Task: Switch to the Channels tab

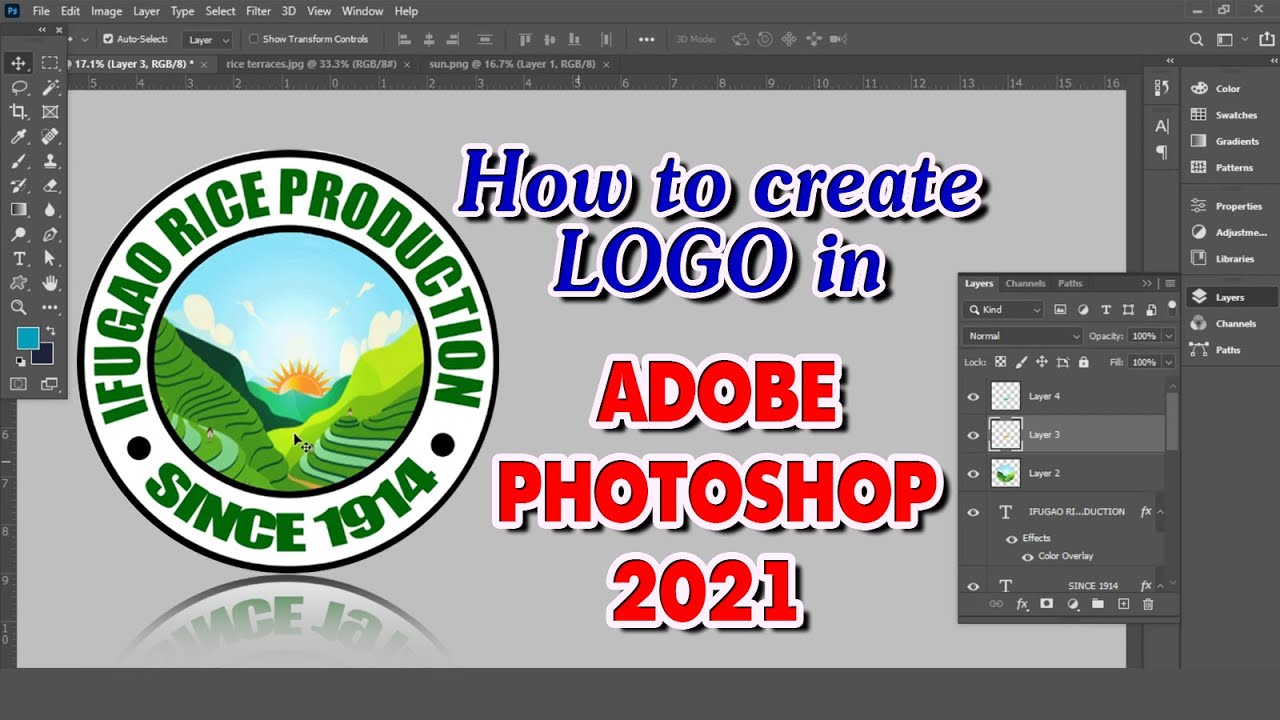Action: (x=1025, y=284)
